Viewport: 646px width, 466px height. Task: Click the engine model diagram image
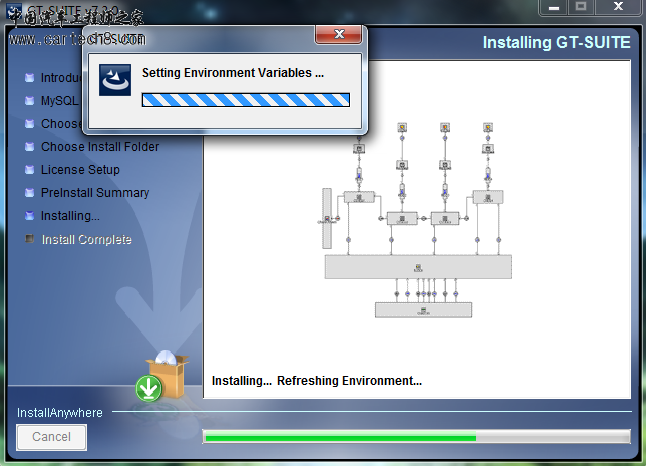pos(416,220)
